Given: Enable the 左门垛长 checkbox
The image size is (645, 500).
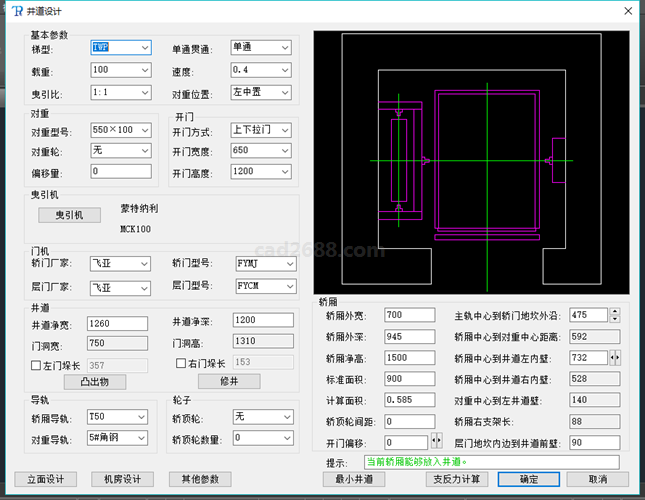Looking at the screenshot, I should tap(36, 366).
